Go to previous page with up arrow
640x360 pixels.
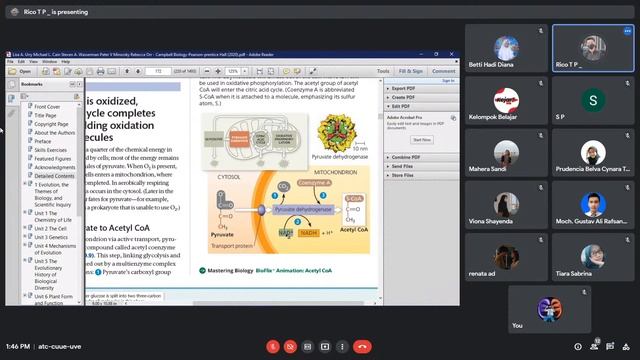(x=127, y=71)
